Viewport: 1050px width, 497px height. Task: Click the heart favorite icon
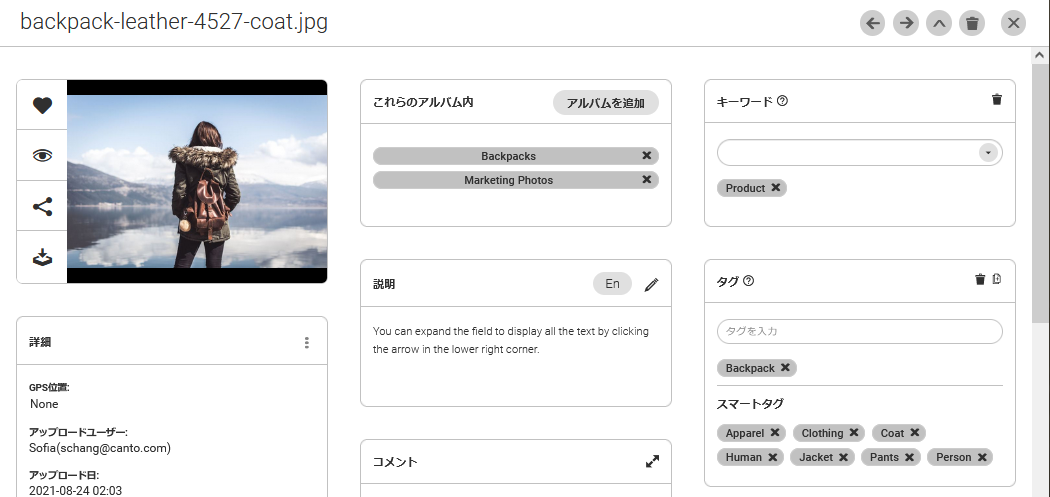click(42, 106)
